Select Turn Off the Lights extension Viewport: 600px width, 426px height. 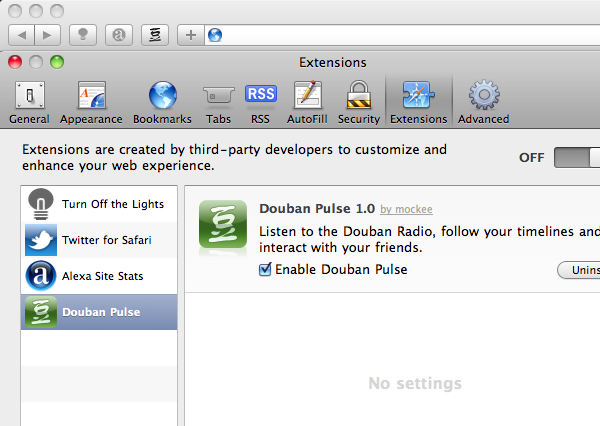[99, 204]
